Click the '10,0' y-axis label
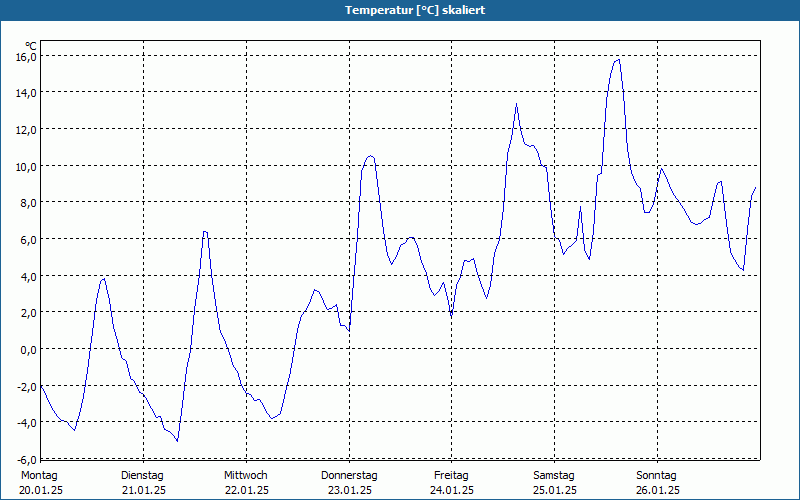 click(27, 166)
